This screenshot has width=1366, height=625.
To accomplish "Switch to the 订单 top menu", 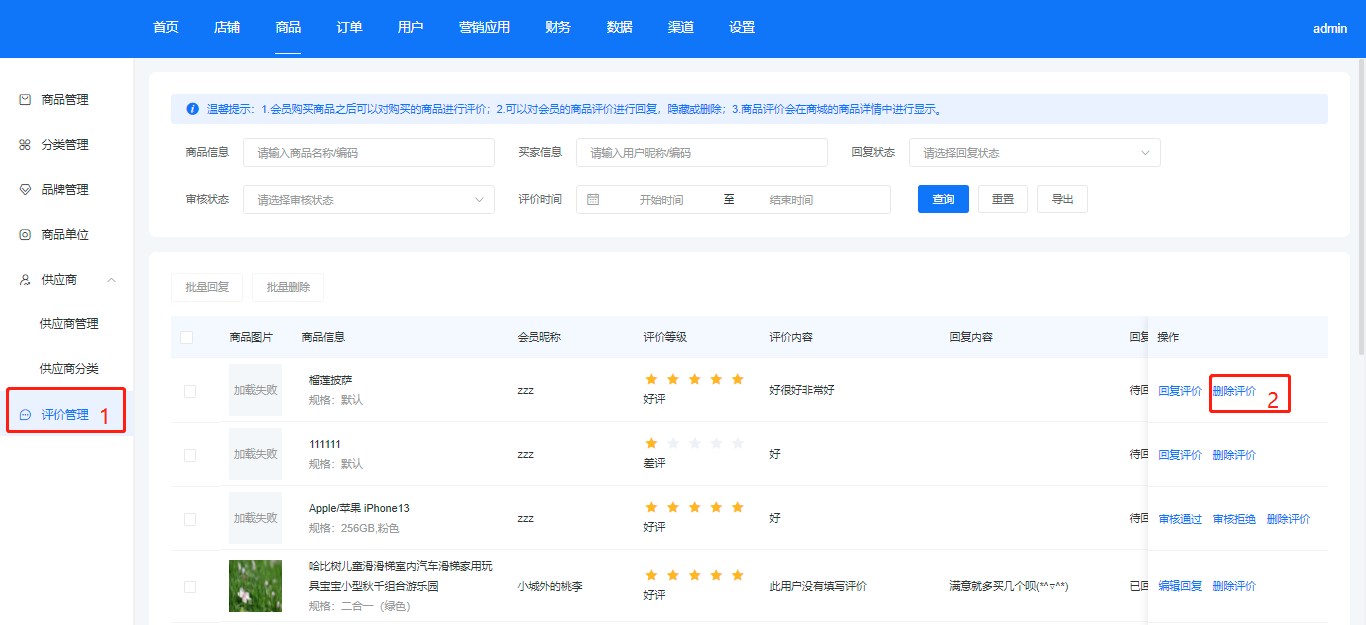I will click(x=349, y=28).
